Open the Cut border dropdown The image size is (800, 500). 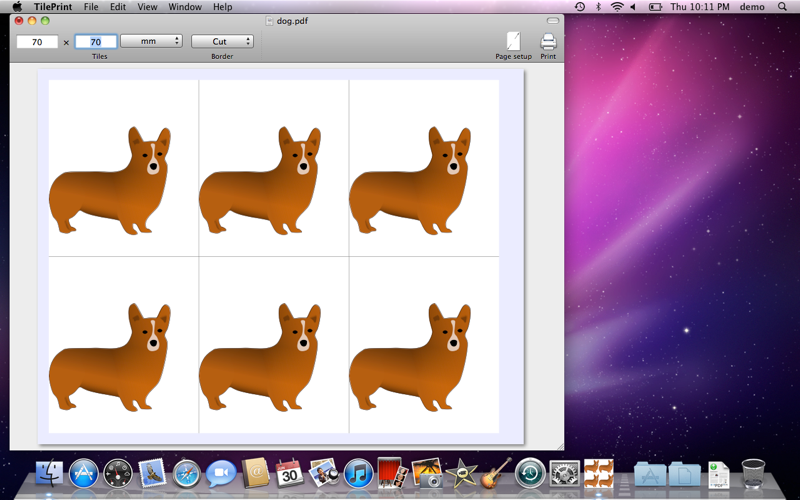[222, 42]
